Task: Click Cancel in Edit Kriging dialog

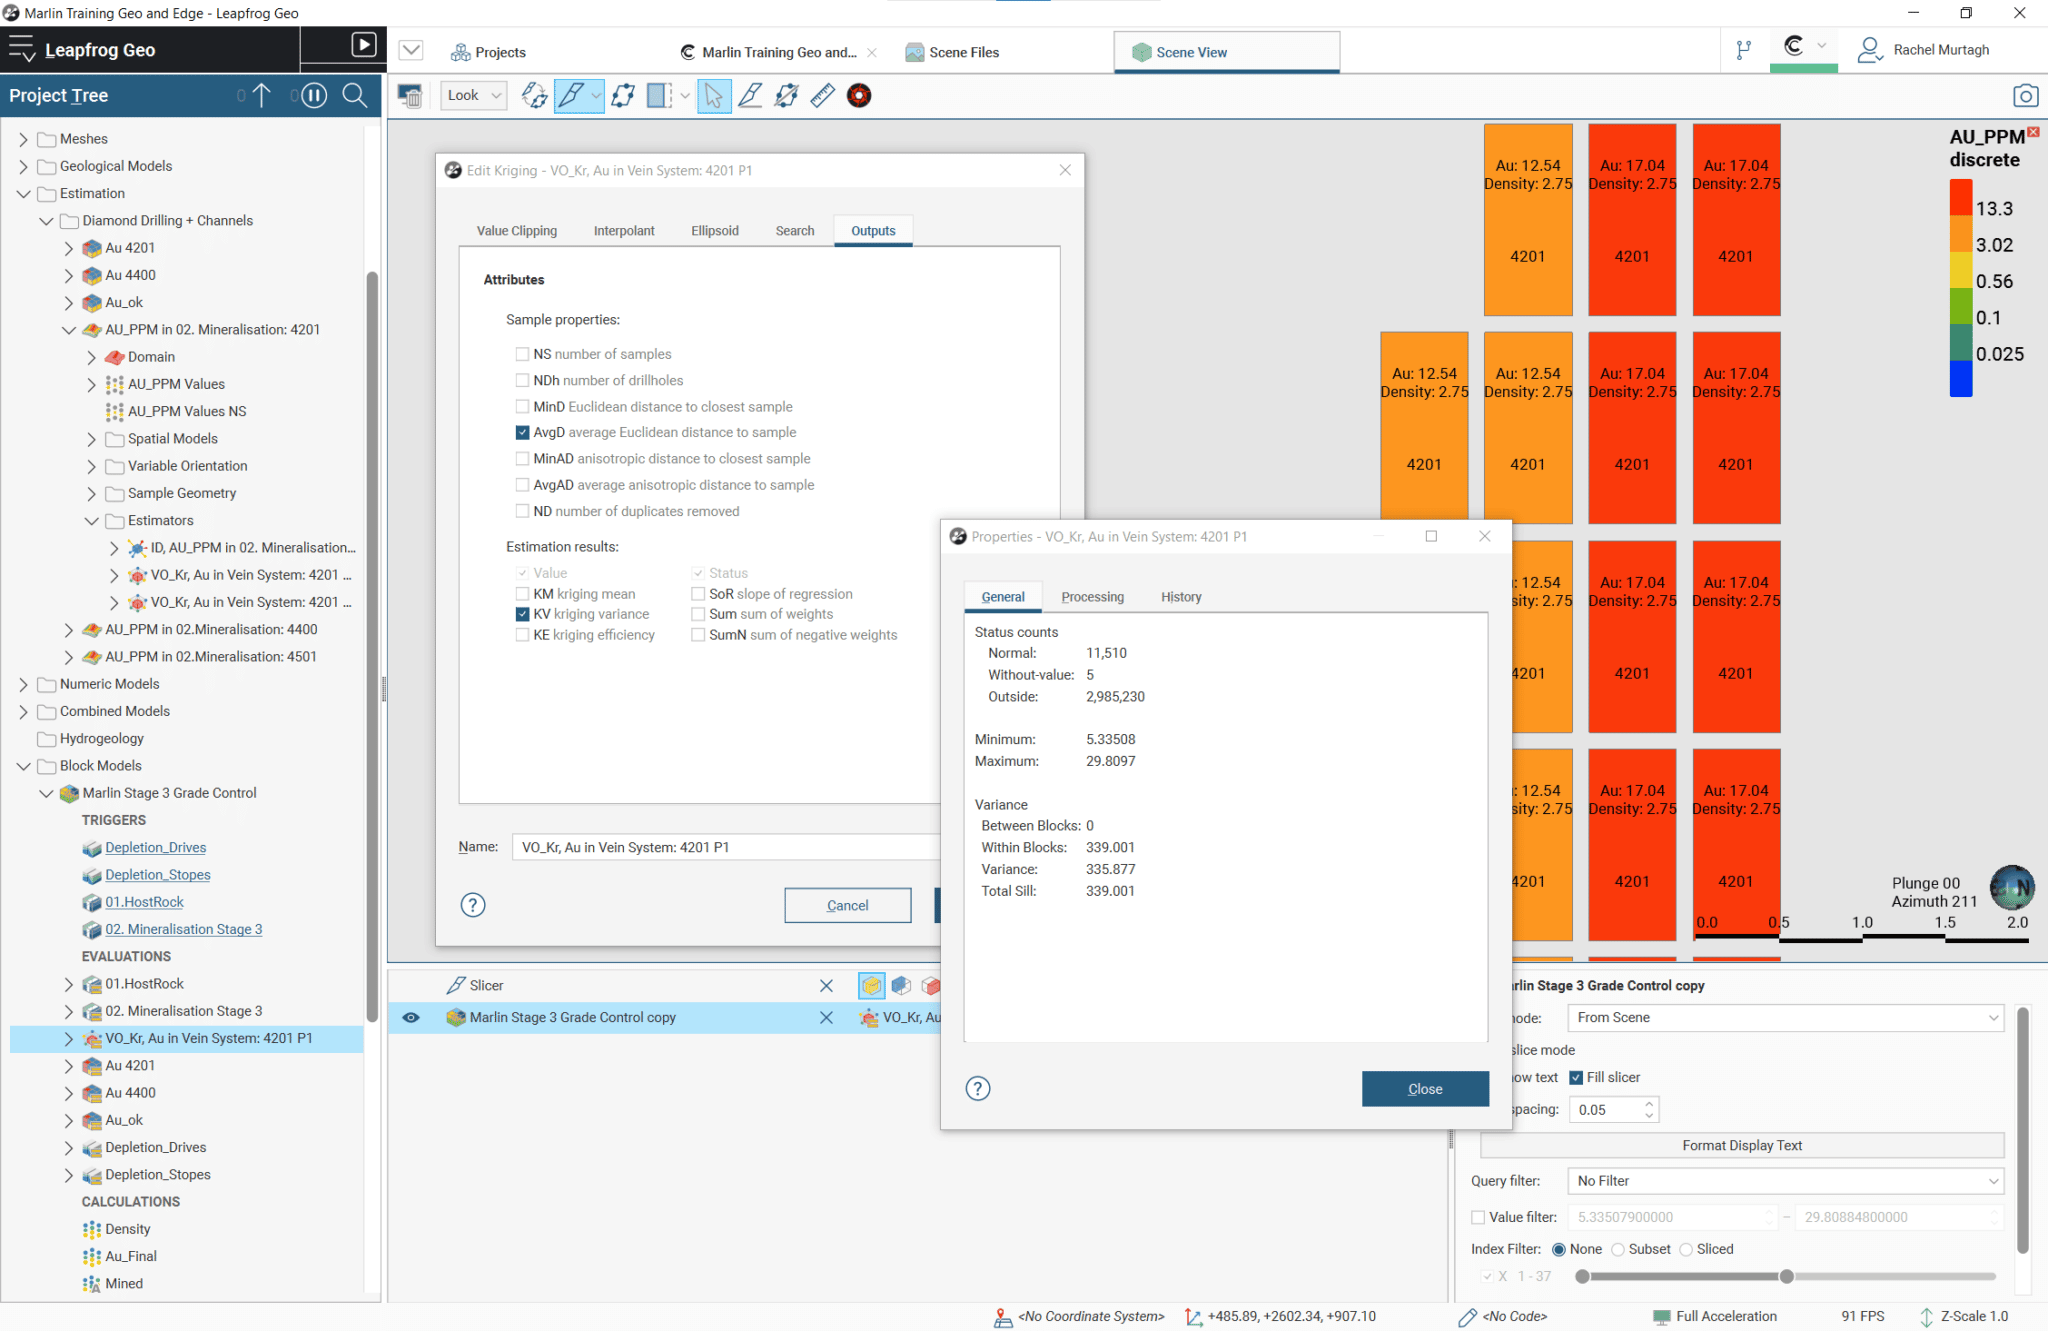Action: point(848,905)
